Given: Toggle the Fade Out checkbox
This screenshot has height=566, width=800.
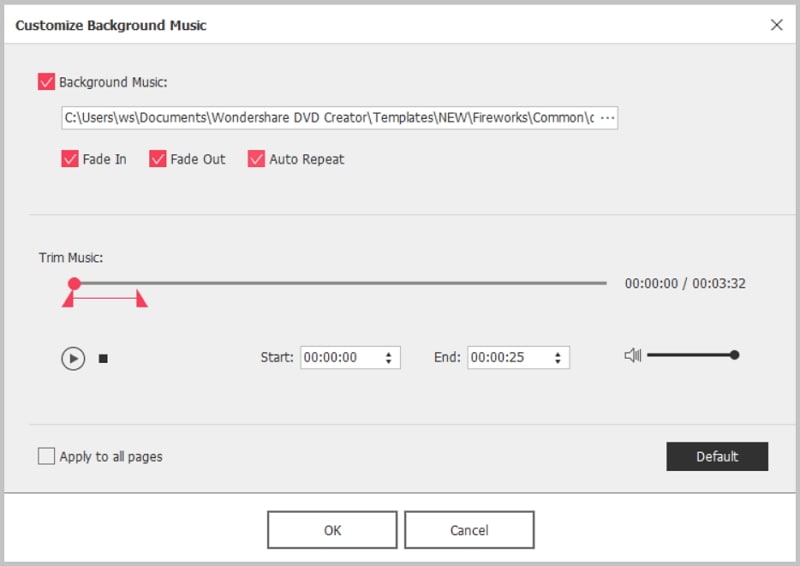Looking at the screenshot, I should [158, 159].
